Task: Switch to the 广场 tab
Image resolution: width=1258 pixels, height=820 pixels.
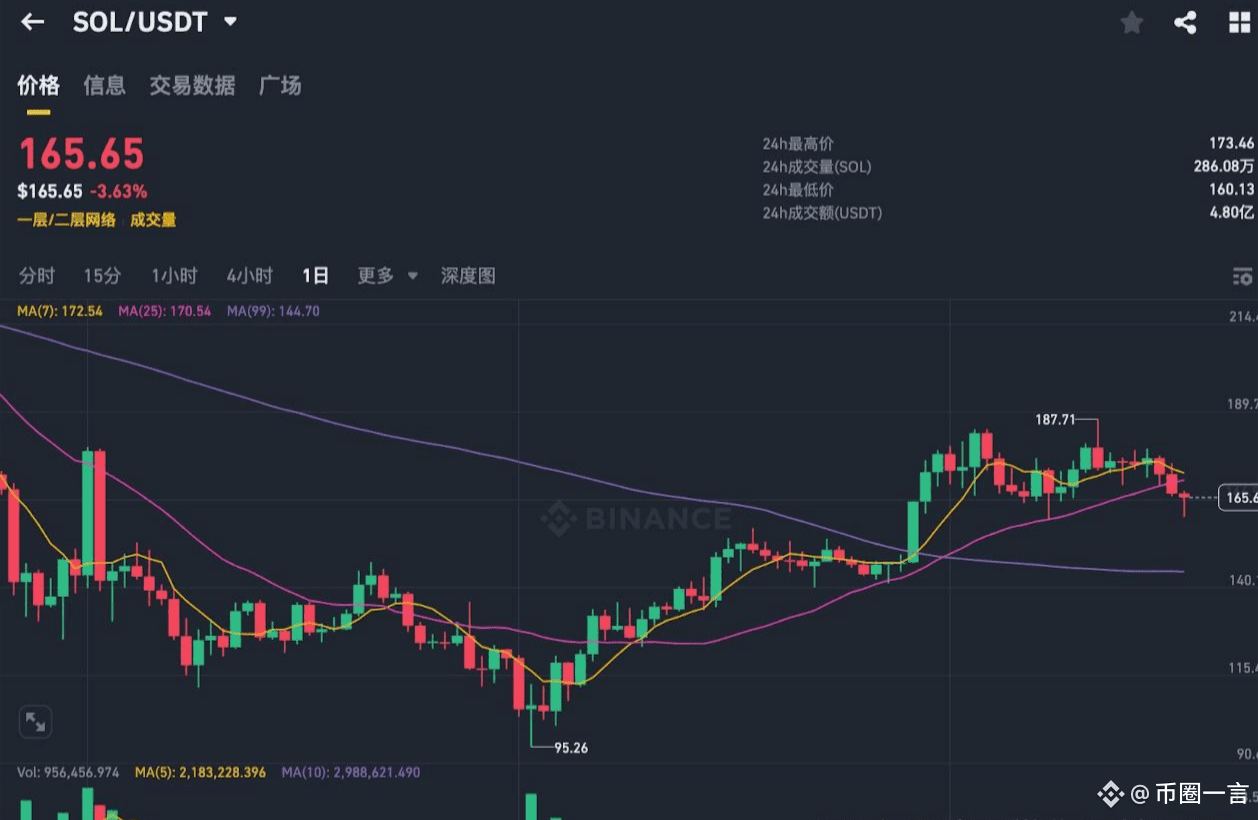Action: point(280,86)
